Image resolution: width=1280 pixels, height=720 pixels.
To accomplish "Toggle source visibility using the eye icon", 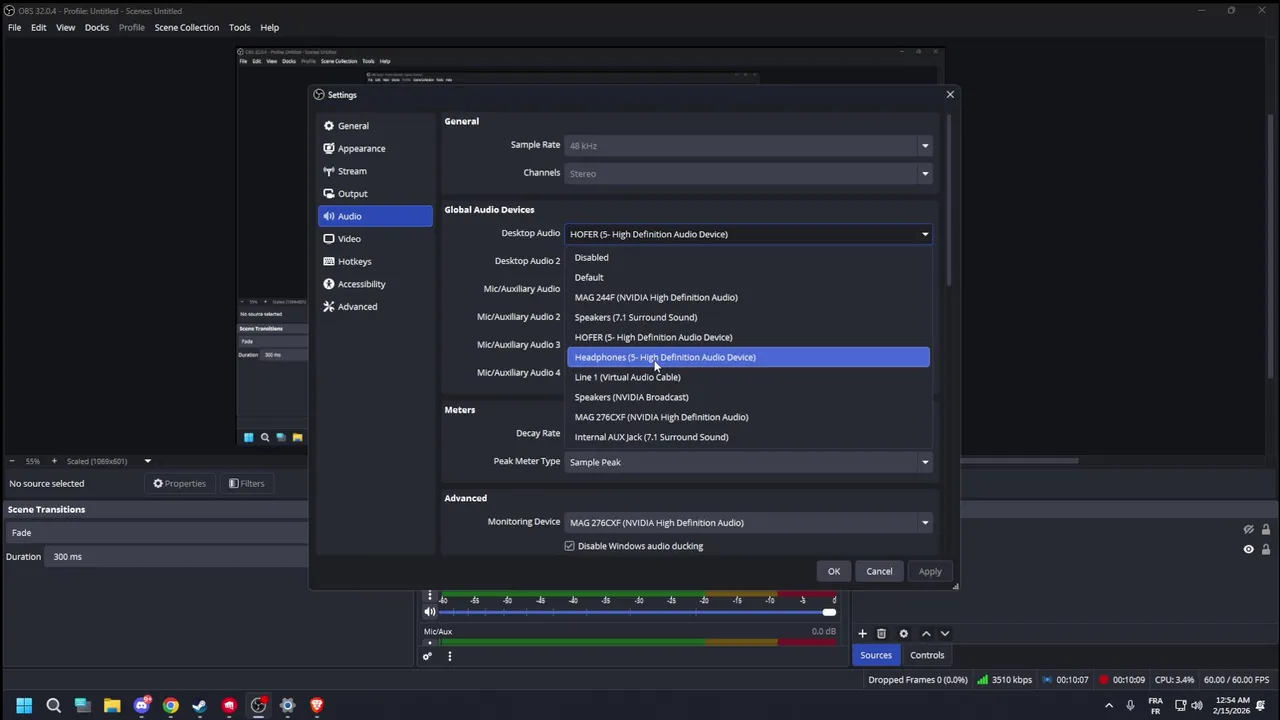I will click(1248, 549).
